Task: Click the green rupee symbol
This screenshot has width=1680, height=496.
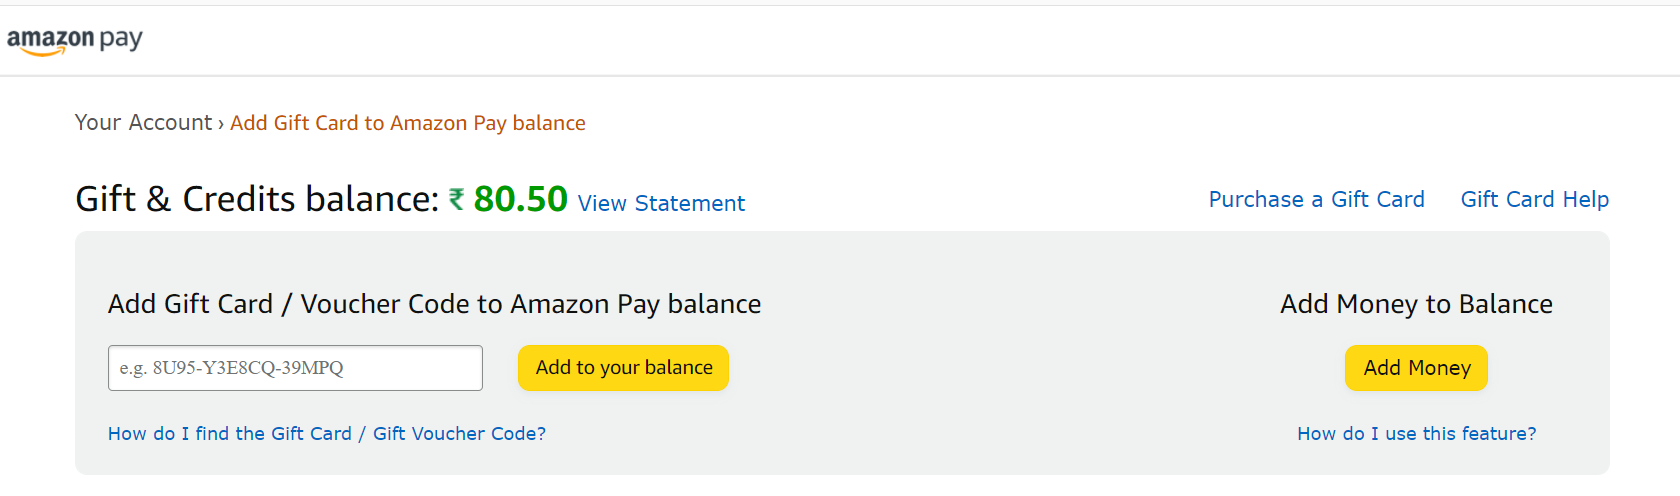Action: [456, 199]
